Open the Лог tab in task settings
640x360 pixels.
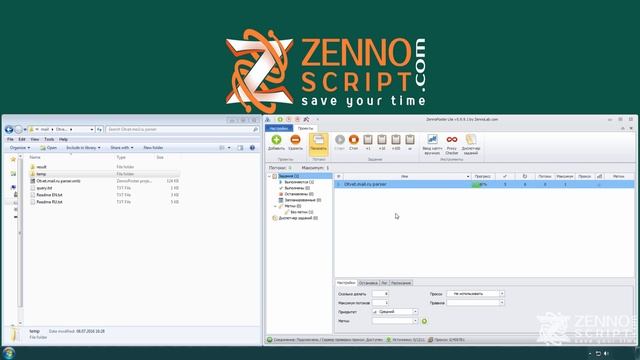(384, 283)
